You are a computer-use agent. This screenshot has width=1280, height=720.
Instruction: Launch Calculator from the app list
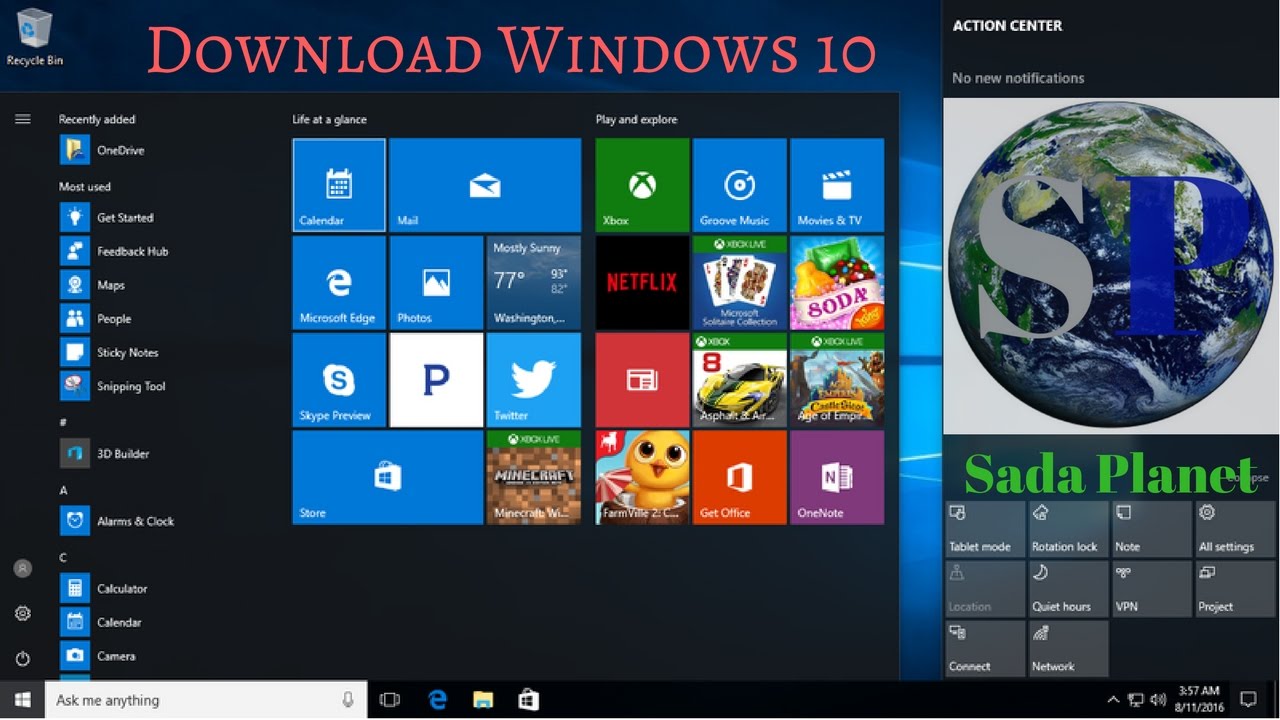(x=104, y=589)
